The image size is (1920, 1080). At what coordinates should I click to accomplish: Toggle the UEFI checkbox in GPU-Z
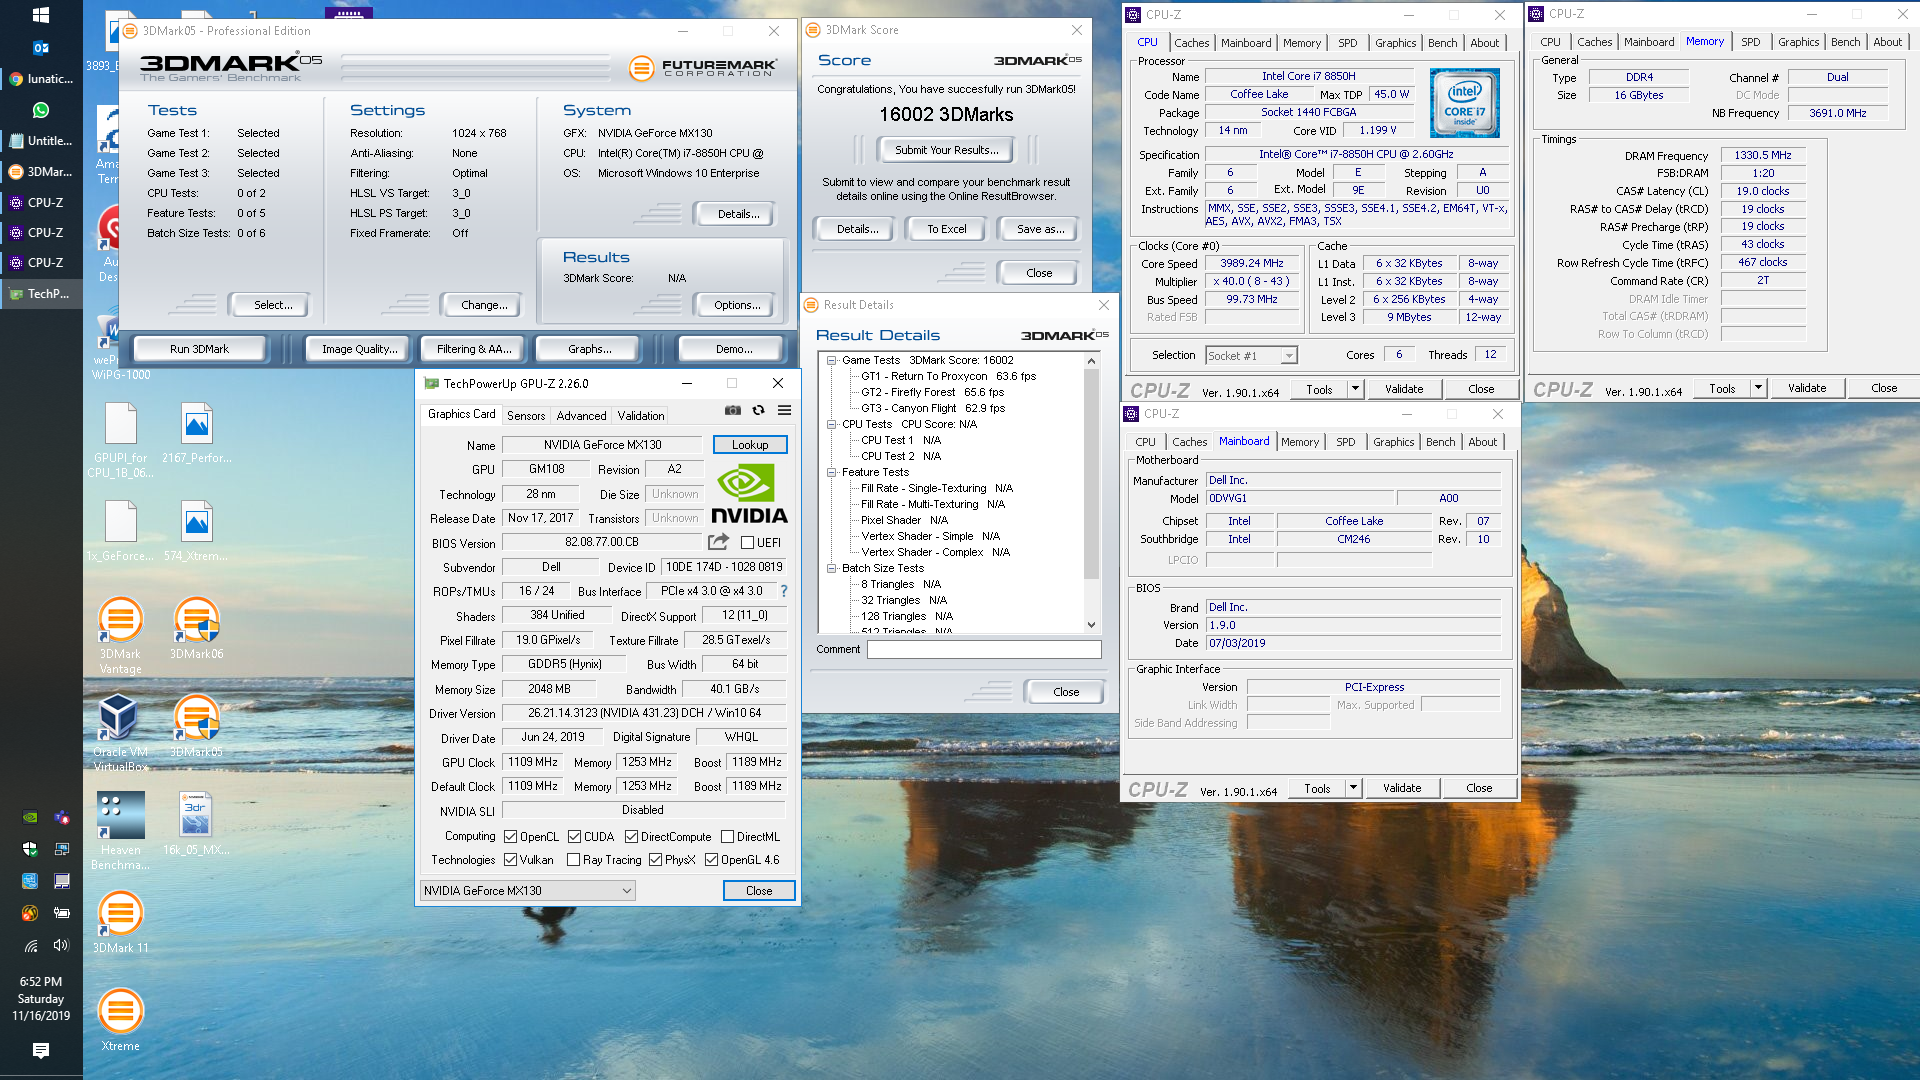coord(747,543)
